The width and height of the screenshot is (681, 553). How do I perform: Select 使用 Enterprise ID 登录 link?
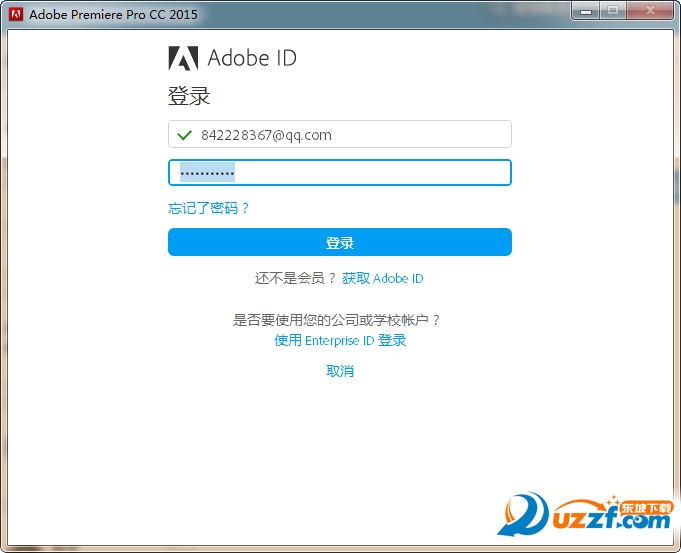(340, 340)
